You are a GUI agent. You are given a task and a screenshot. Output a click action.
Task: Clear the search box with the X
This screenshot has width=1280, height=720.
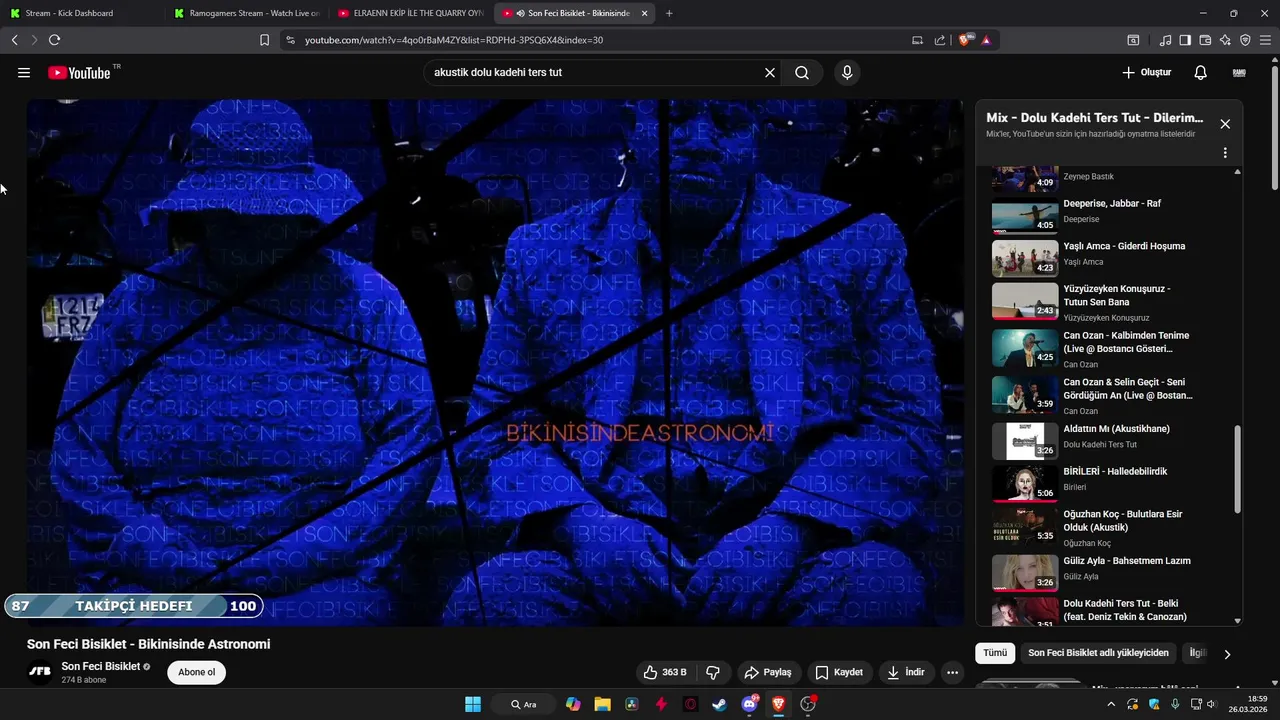coord(770,73)
